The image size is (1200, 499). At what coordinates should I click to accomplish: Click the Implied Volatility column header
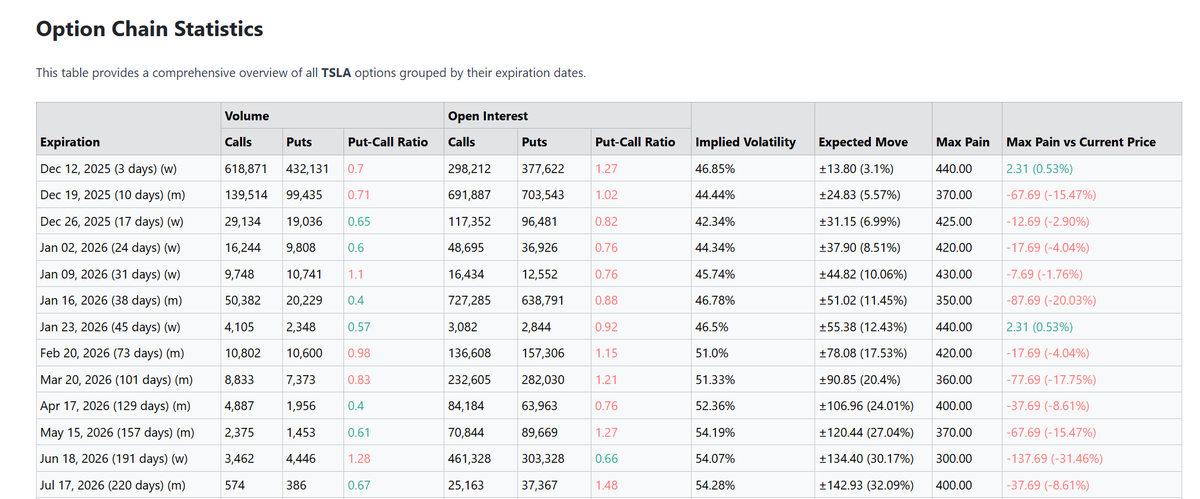tap(745, 142)
